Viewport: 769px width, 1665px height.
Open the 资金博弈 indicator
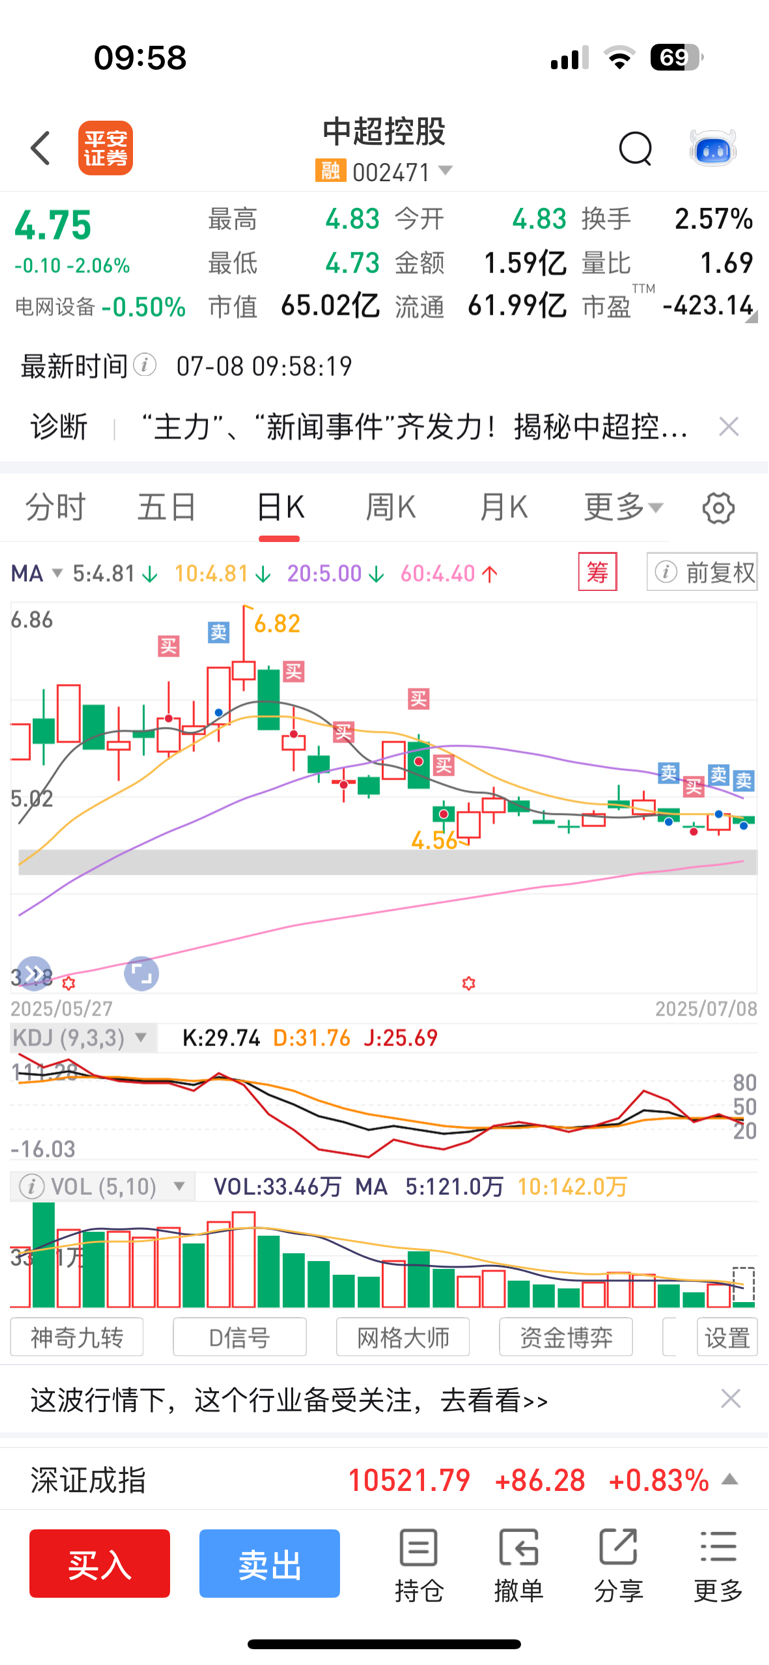(x=566, y=1337)
